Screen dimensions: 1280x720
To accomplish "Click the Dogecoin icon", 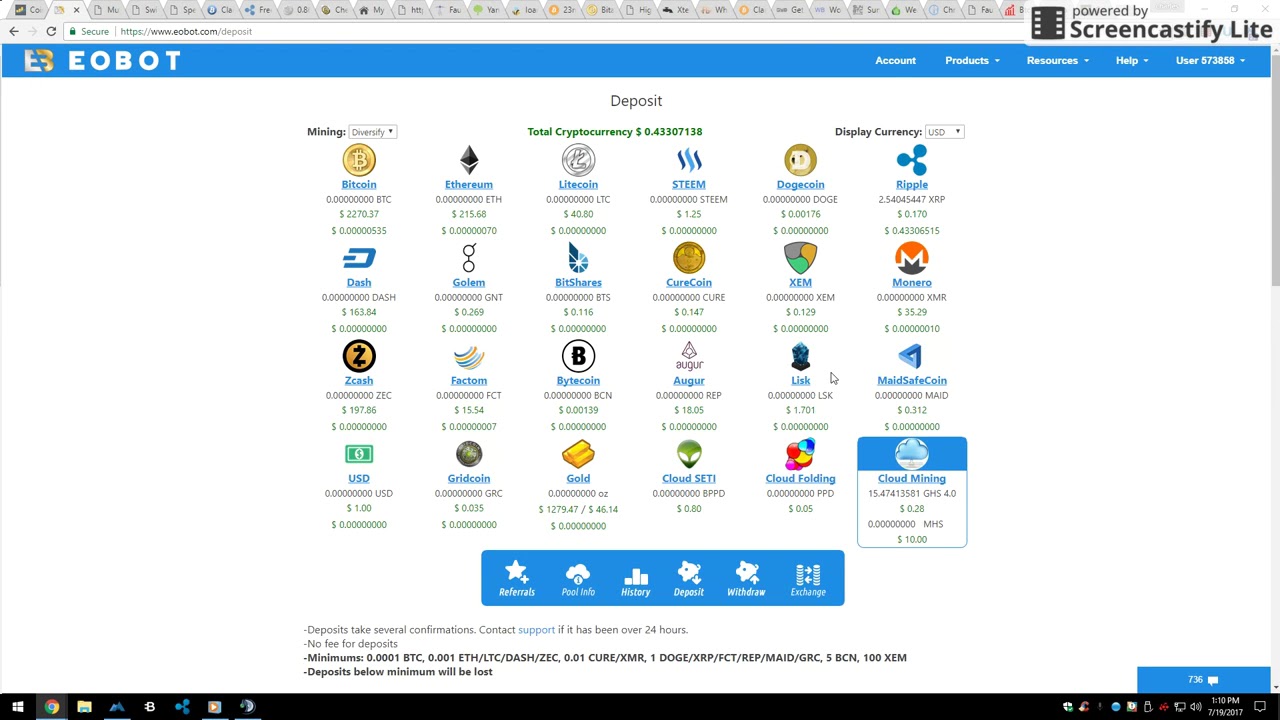I will 800,160.
